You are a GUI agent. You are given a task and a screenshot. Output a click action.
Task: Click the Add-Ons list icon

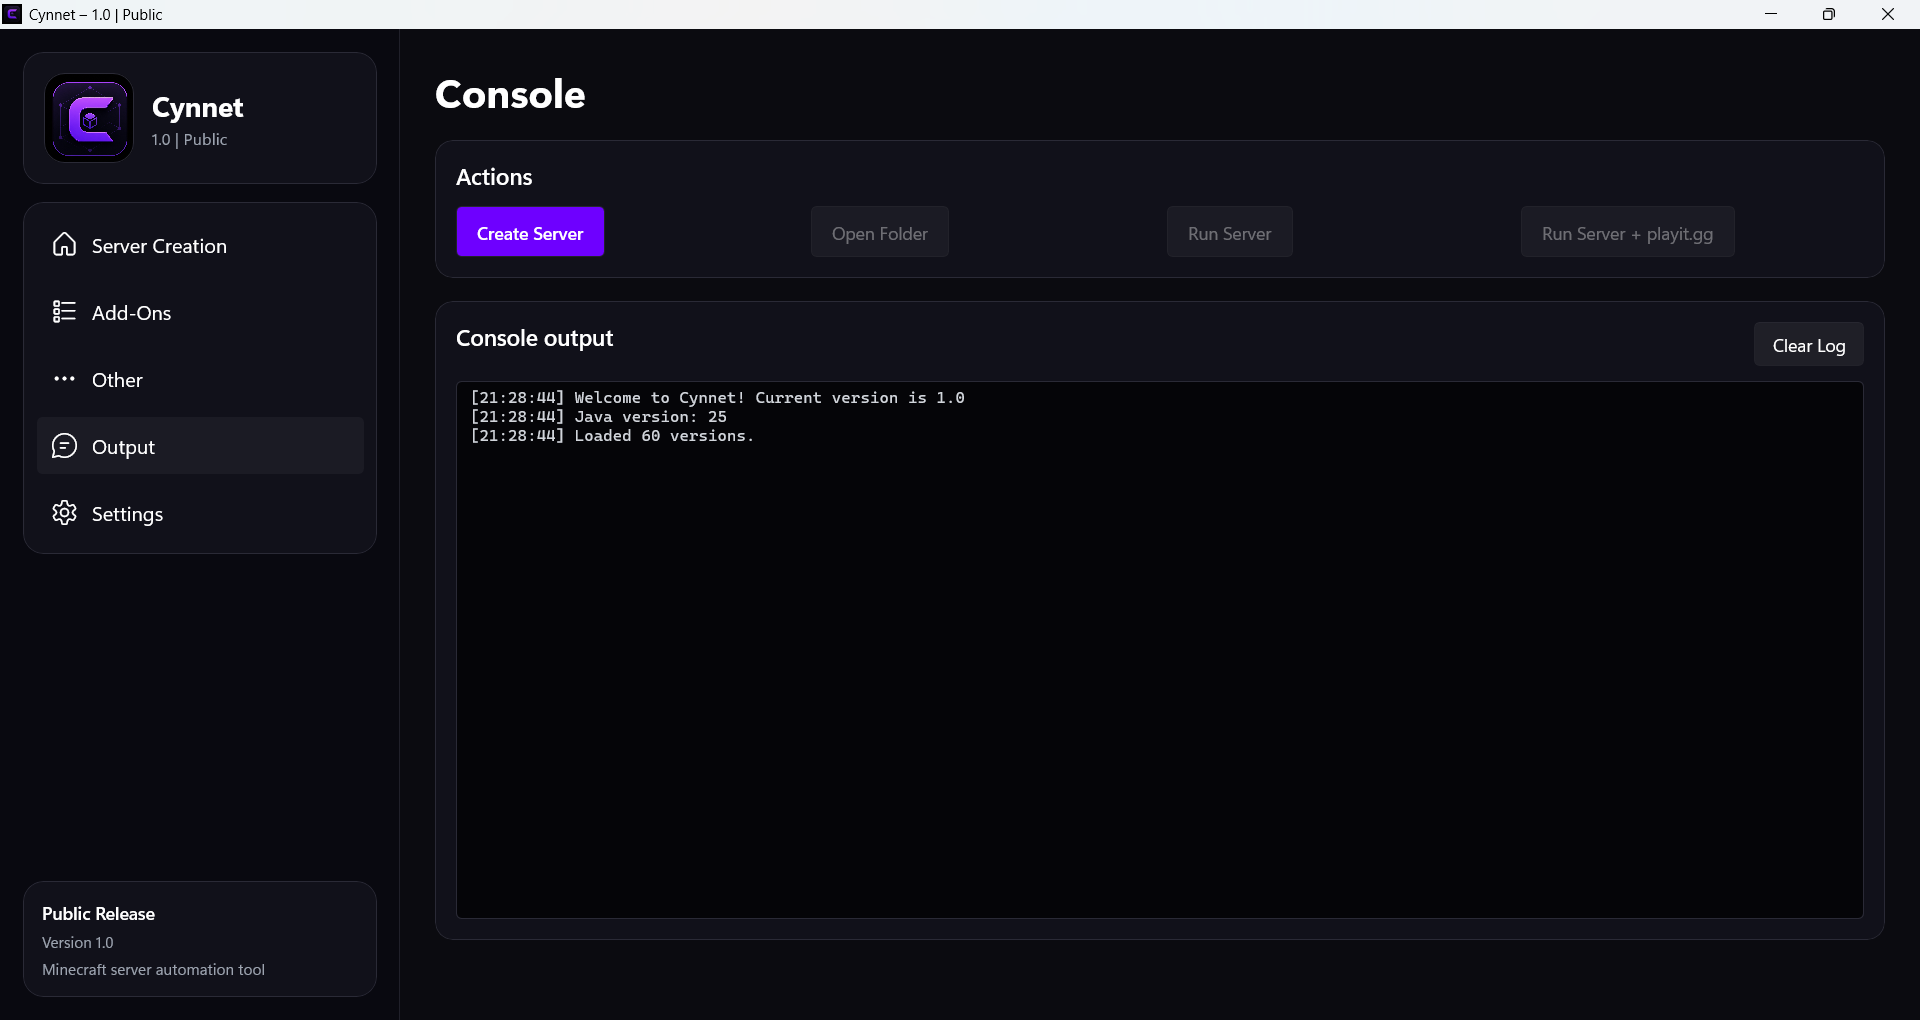pos(64,312)
